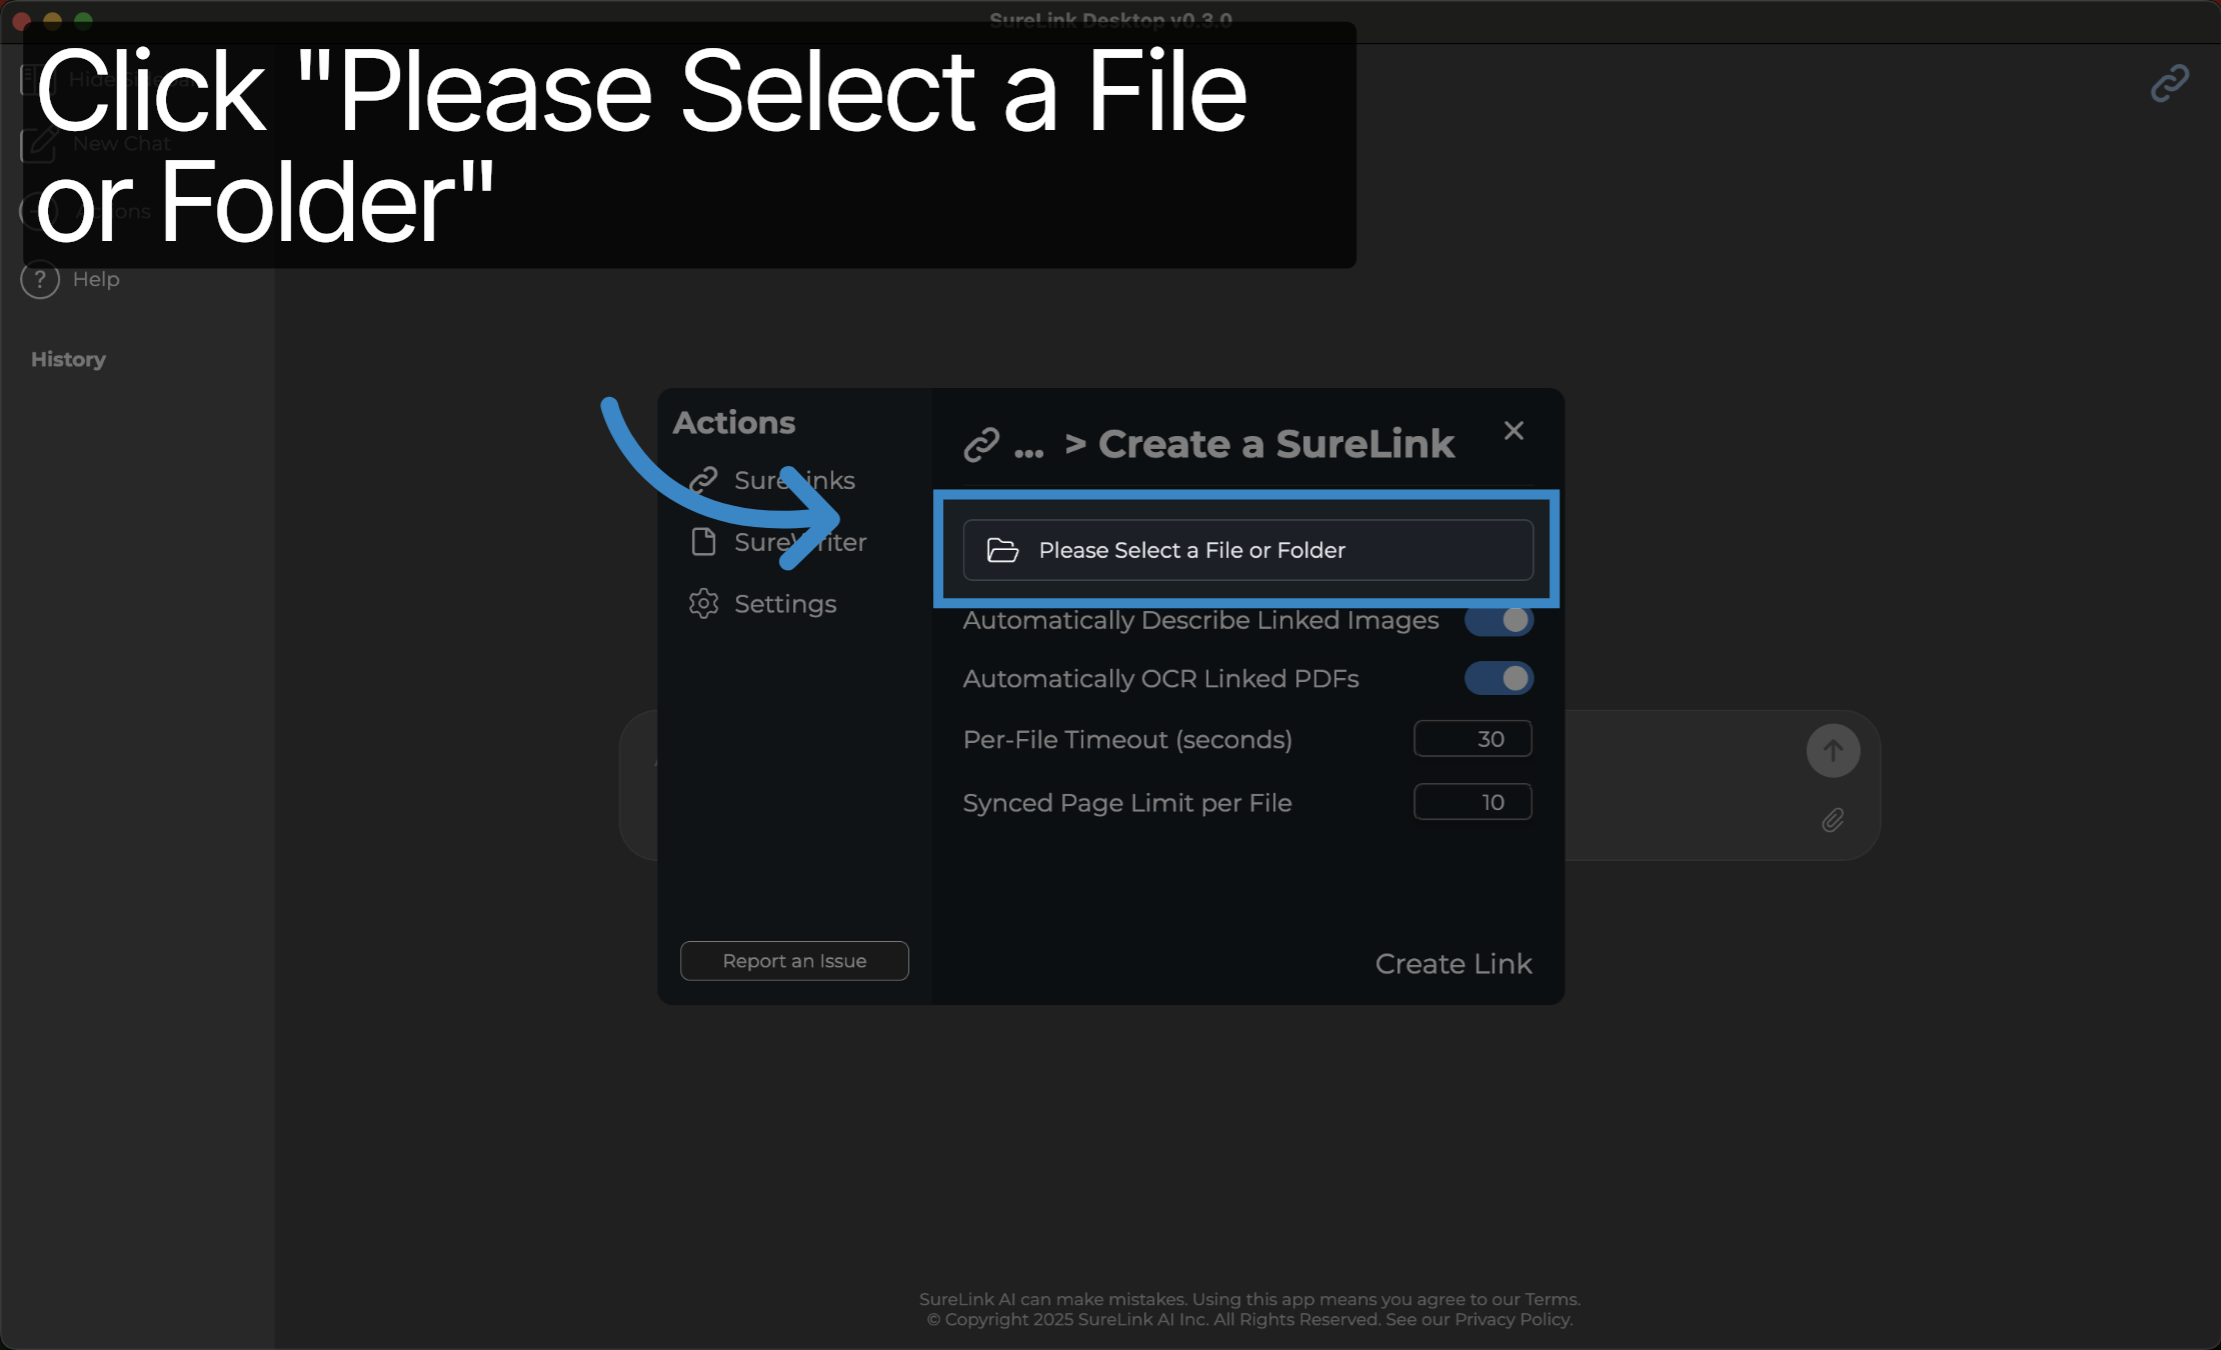Click the Settings gear icon
Image resolution: width=2221 pixels, height=1350 pixels.
(x=704, y=604)
